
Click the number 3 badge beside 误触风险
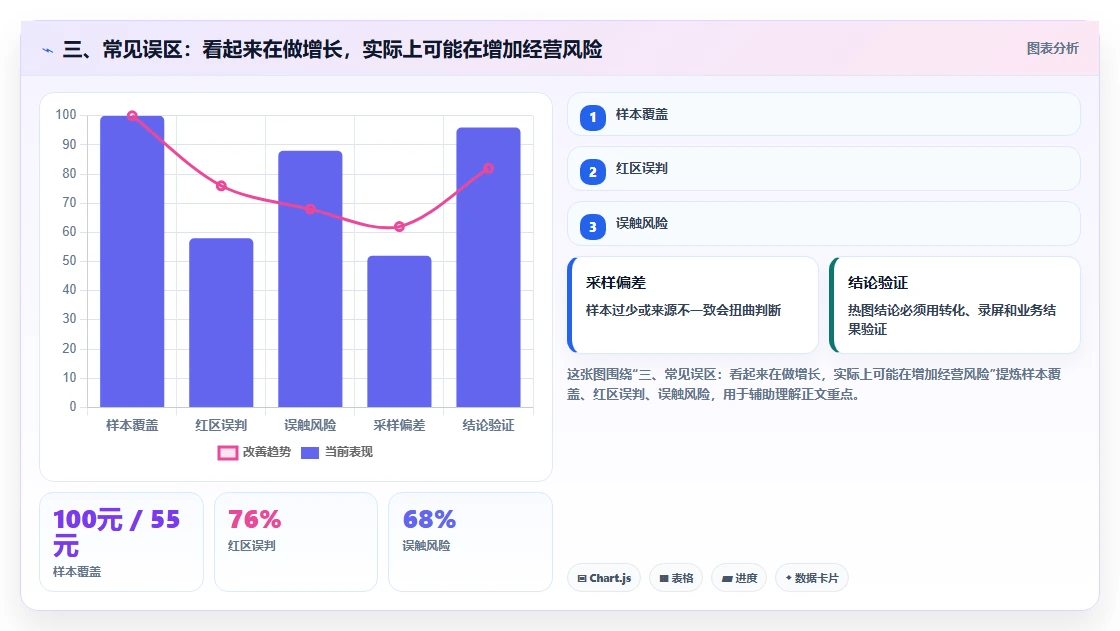(x=593, y=227)
